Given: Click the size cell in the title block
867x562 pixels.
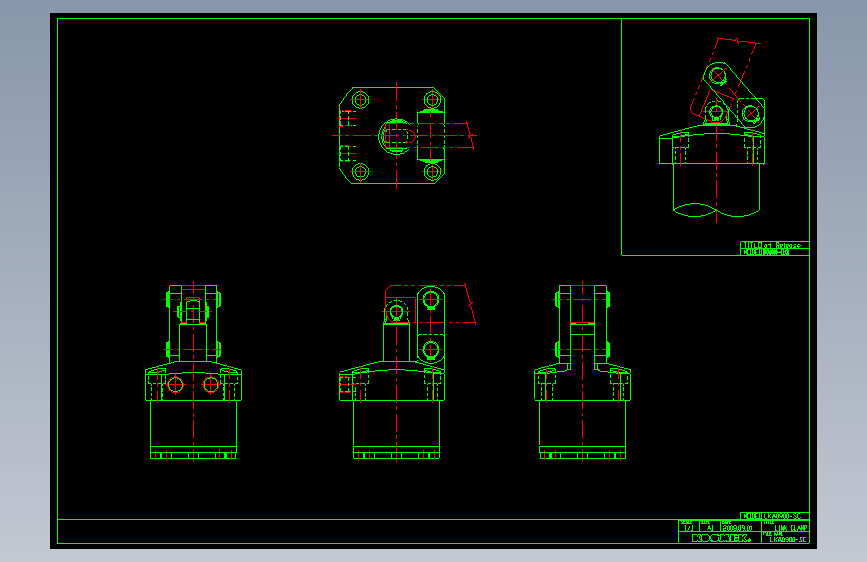Looking at the screenshot, I should (x=709, y=526).
